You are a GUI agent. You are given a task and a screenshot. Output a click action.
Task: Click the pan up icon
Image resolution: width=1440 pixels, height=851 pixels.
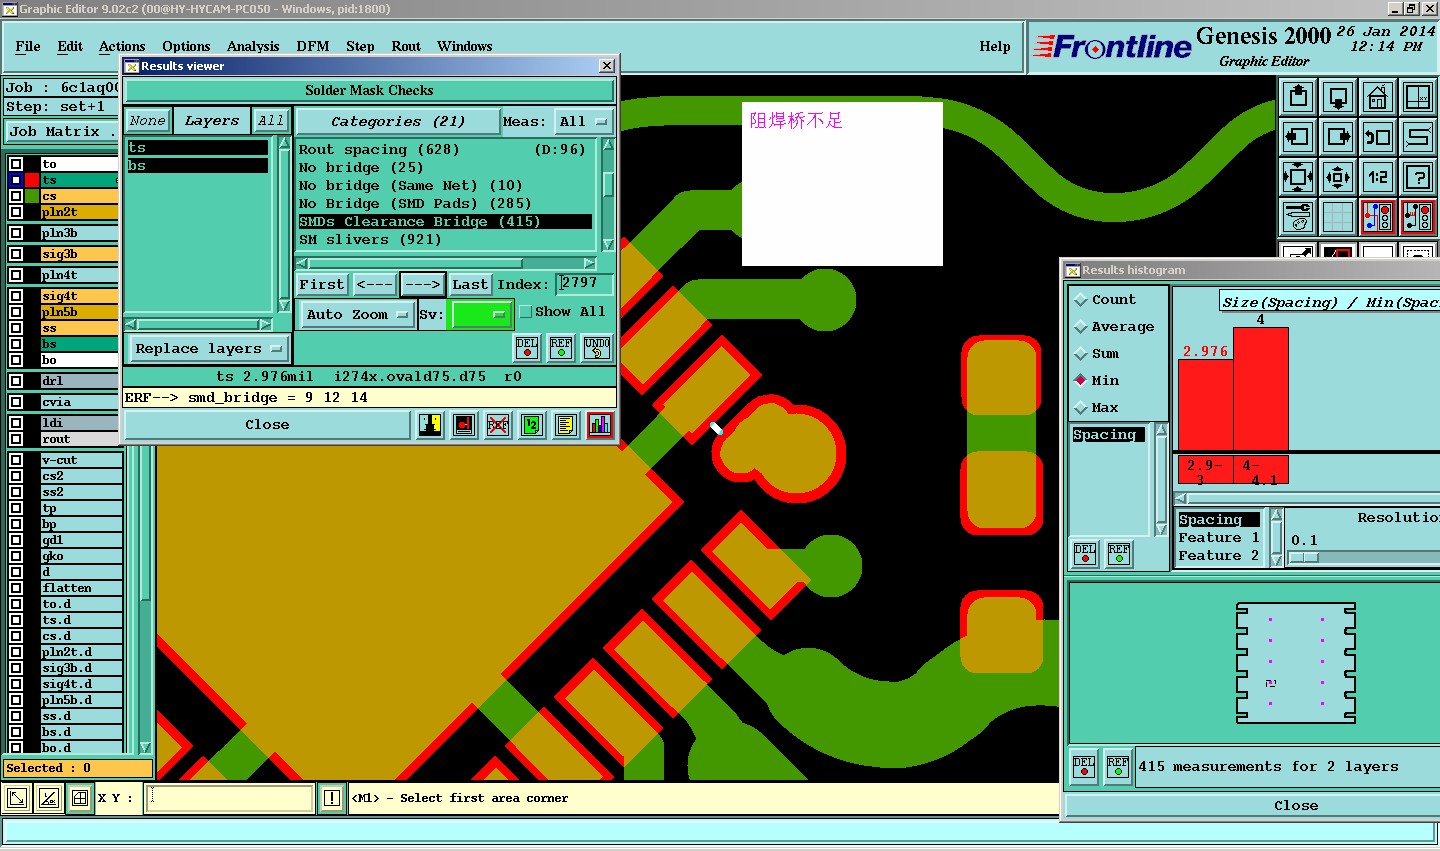[x=1298, y=97]
